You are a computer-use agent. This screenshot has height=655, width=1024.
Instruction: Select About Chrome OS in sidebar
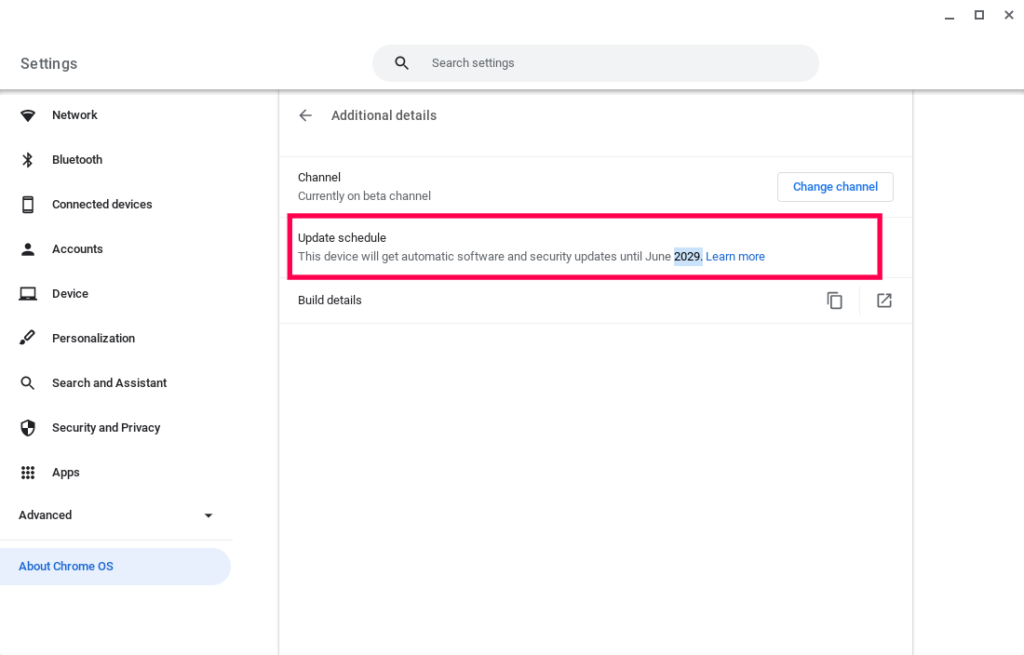(x=115, y=566)
